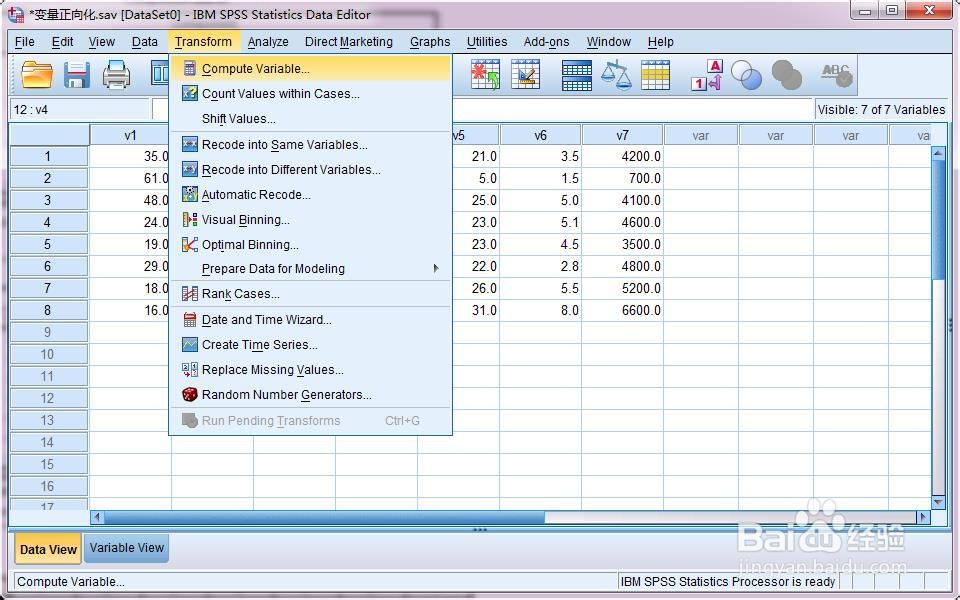Toggle the Value Labels toolbar icon

coord(707,75)
